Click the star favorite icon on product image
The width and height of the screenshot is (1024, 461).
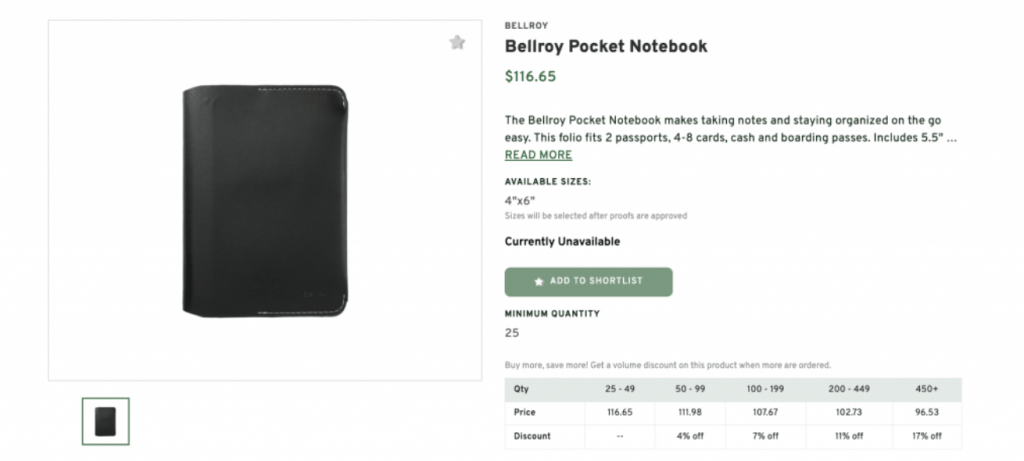[457, 42]
